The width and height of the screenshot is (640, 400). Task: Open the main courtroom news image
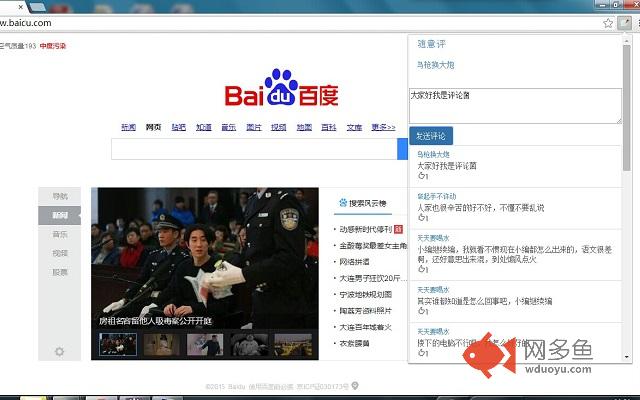click(x=205, y=257)
